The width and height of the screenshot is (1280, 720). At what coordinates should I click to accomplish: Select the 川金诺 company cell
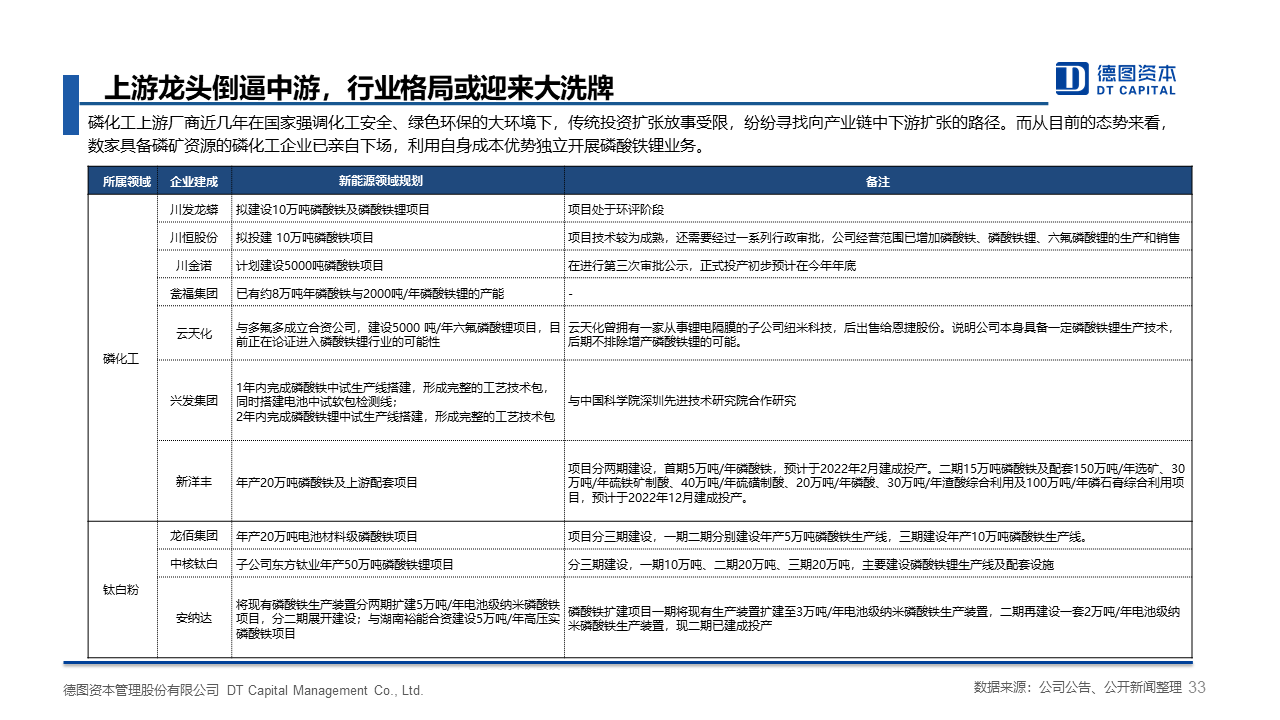point(194,266)
